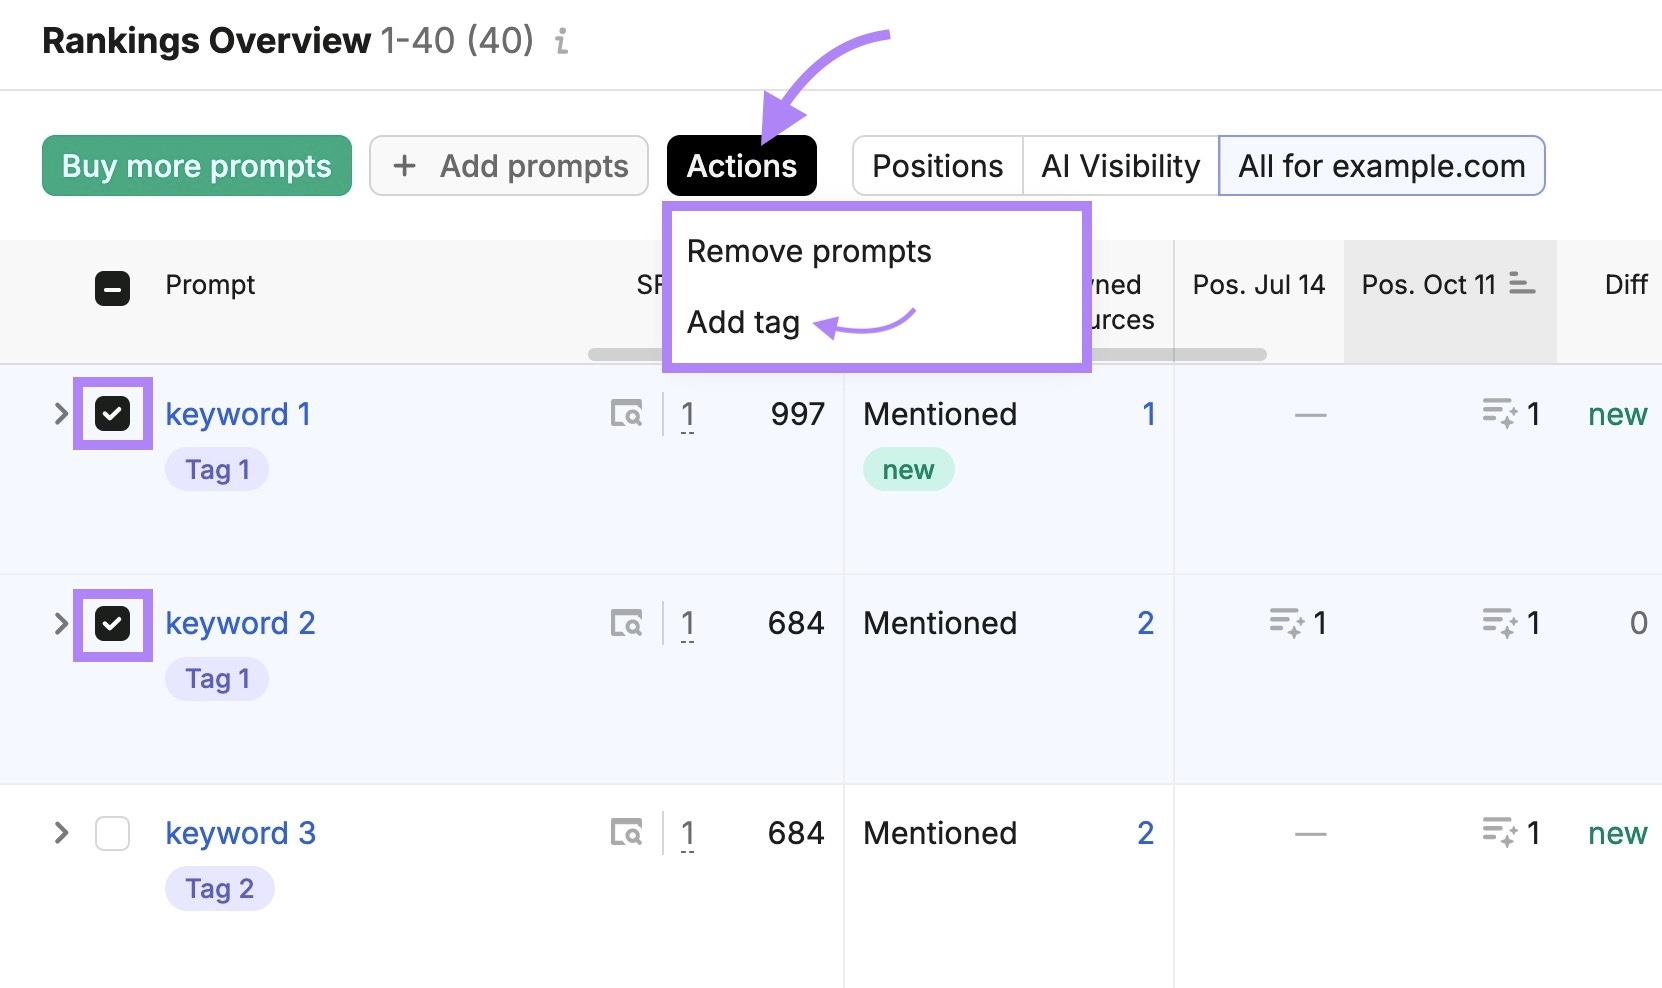This screenshot has width=1662, height=988.
Task: Open sources count 2 for keyword 2
Action: click(1146, 623)
